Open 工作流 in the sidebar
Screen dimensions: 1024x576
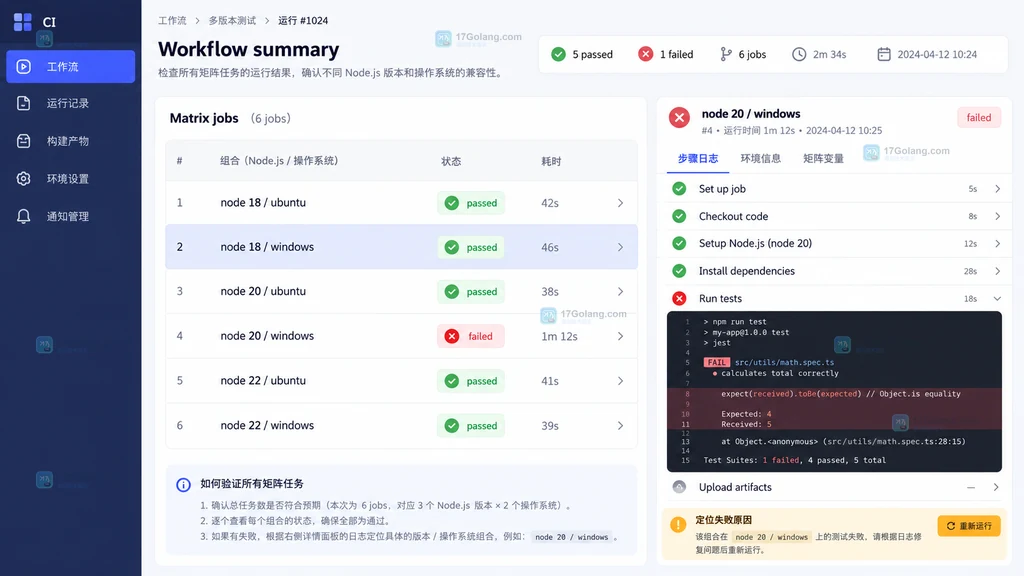click(x=71, y=67)
